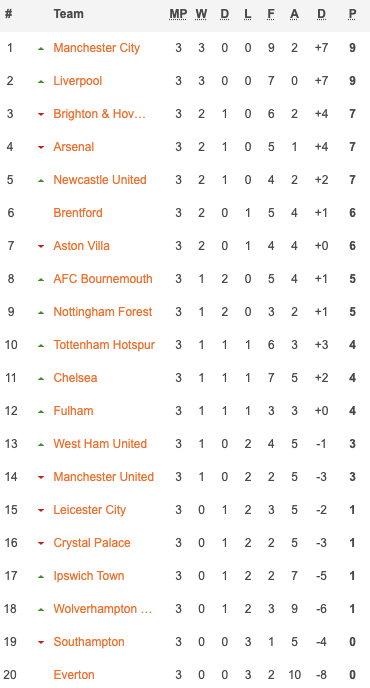
Task: Click green up arrow beside Ipswich Town
Action: coord(41,577)
